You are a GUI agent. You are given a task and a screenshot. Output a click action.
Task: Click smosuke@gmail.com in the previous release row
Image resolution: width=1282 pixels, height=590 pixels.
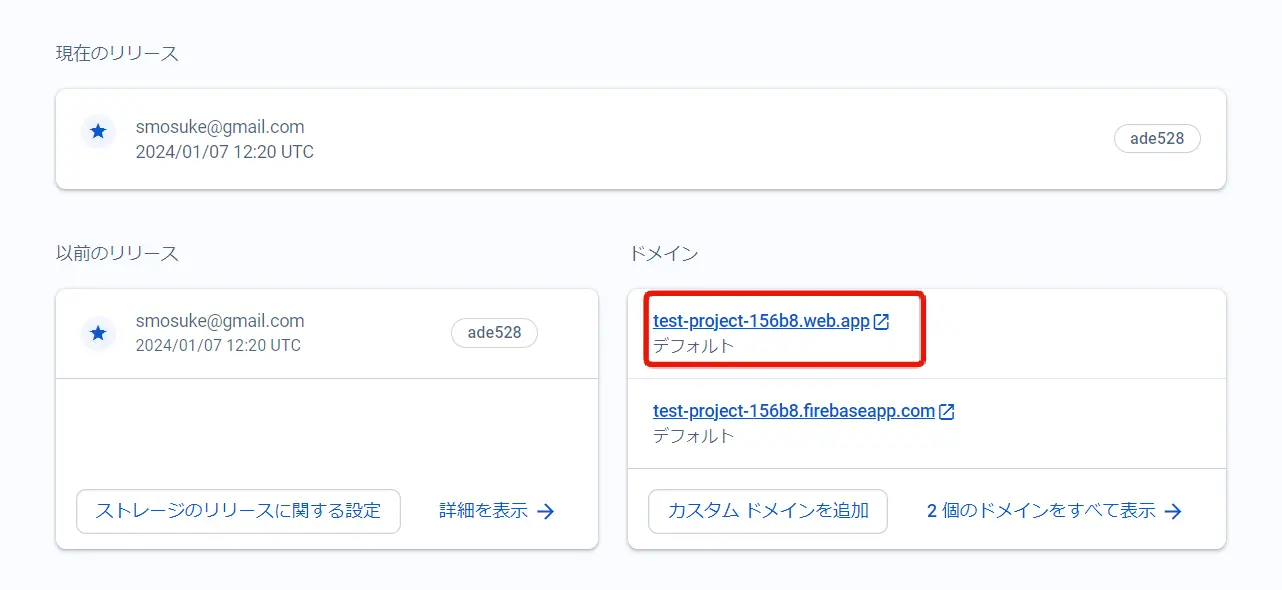point(220,321)
